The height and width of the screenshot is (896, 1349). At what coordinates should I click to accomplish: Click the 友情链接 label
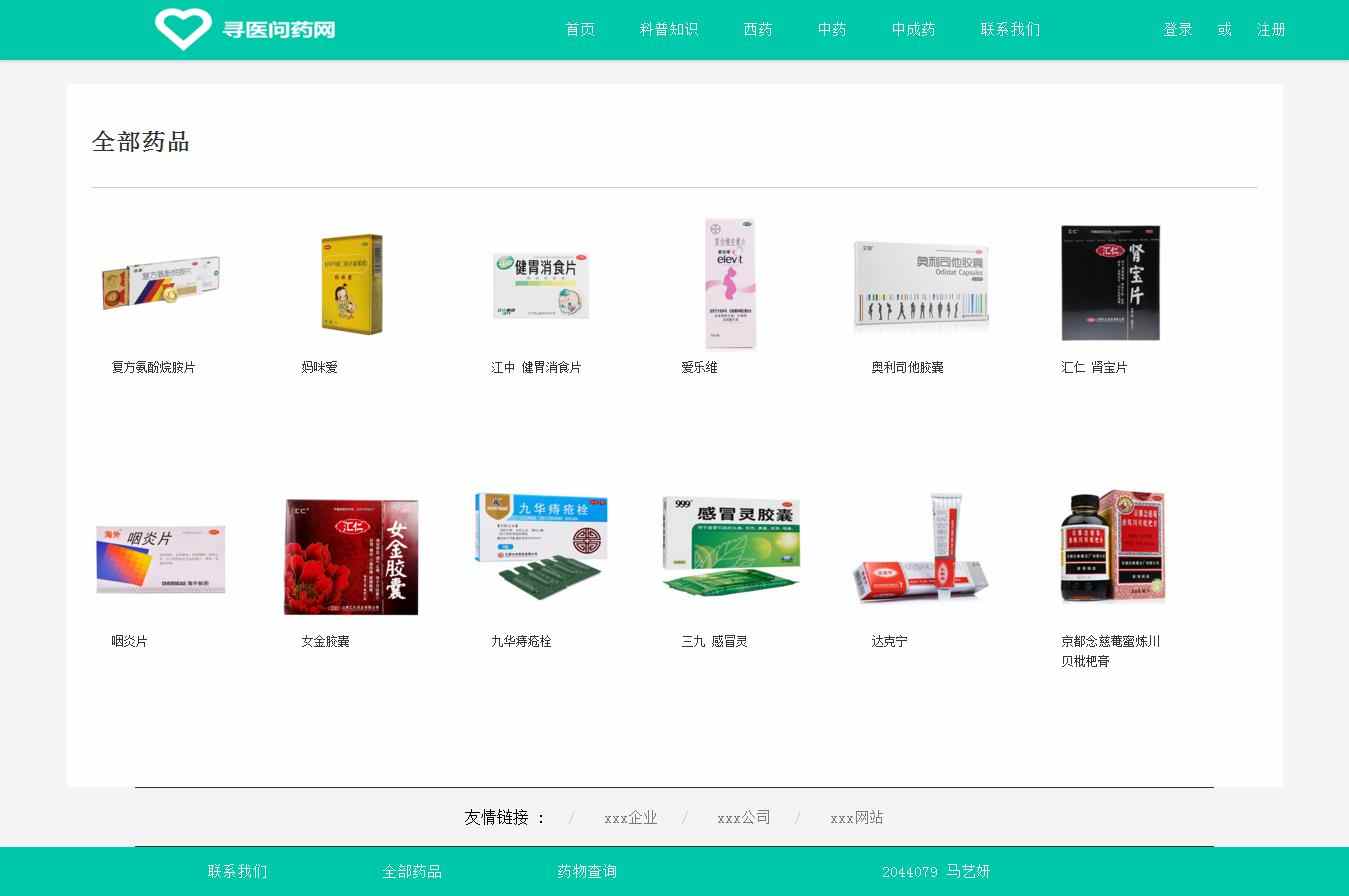(505, 818)
